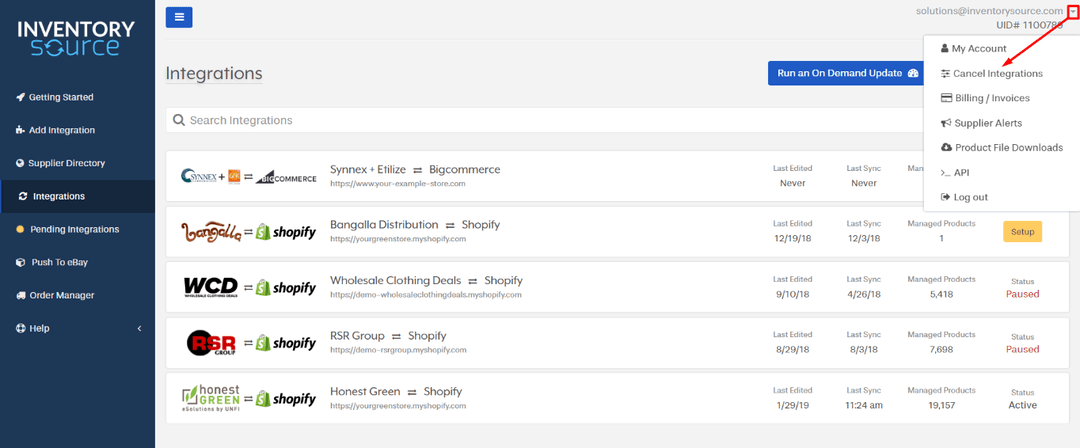Click the lifebuoy icon beside Help

pyautogui.click(x=21, y=329)
